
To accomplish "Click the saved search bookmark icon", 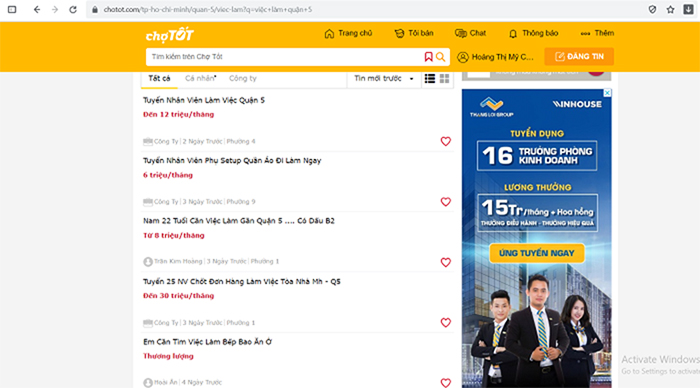I will 429,57.
